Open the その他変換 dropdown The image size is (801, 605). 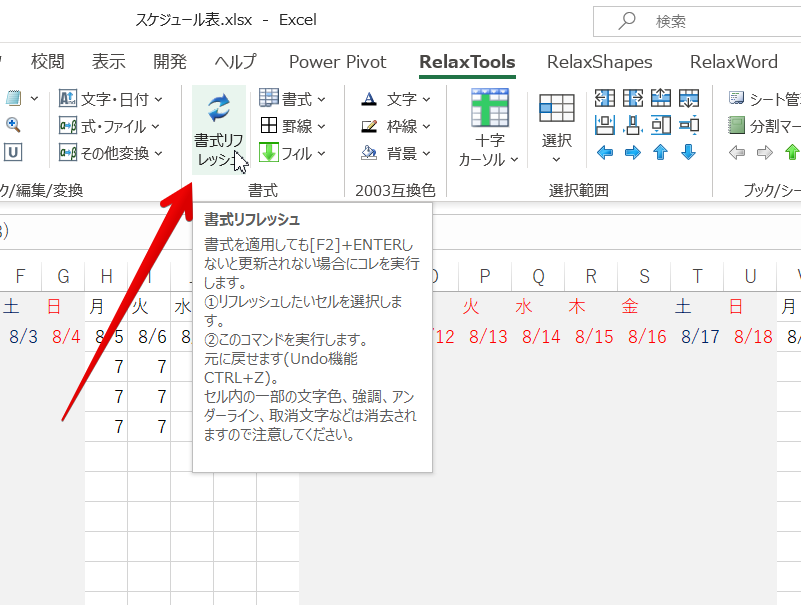(111, 153)
